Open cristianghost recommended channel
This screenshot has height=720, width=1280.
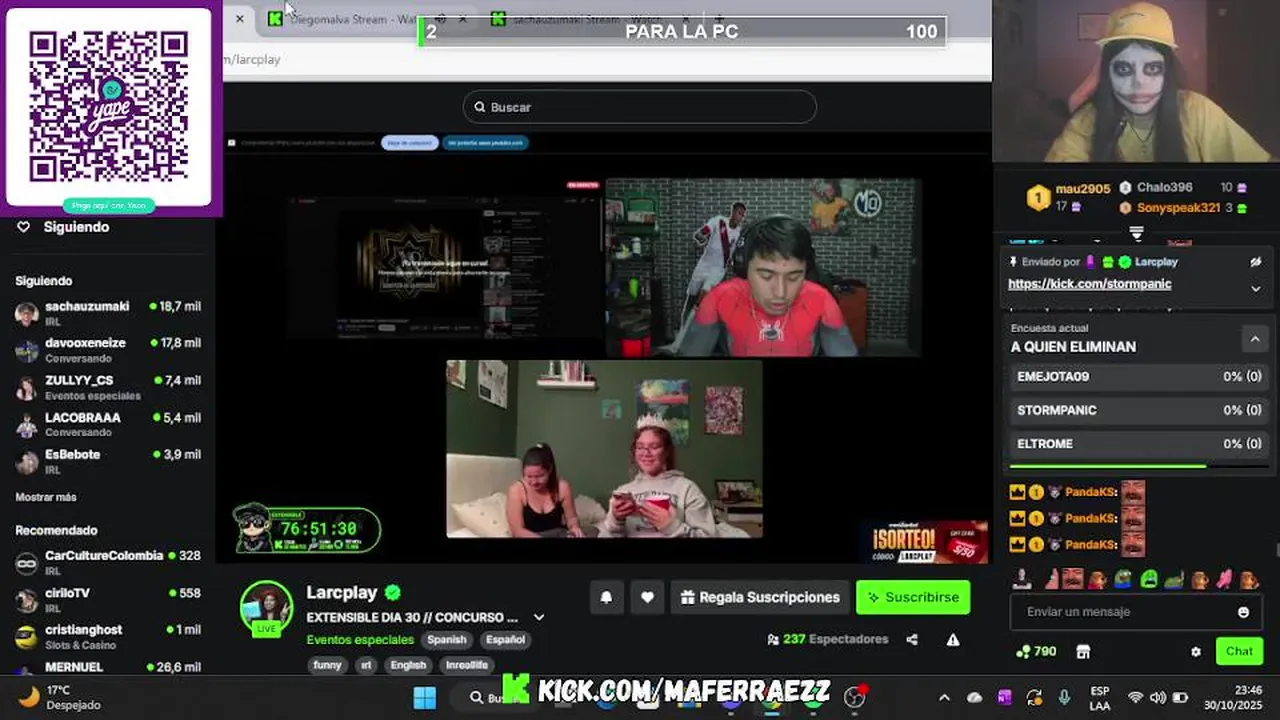108,637
